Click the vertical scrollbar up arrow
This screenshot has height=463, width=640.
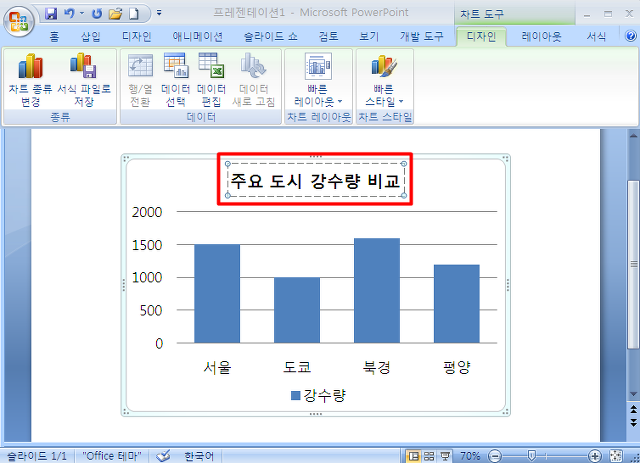[x=633, y=136]
